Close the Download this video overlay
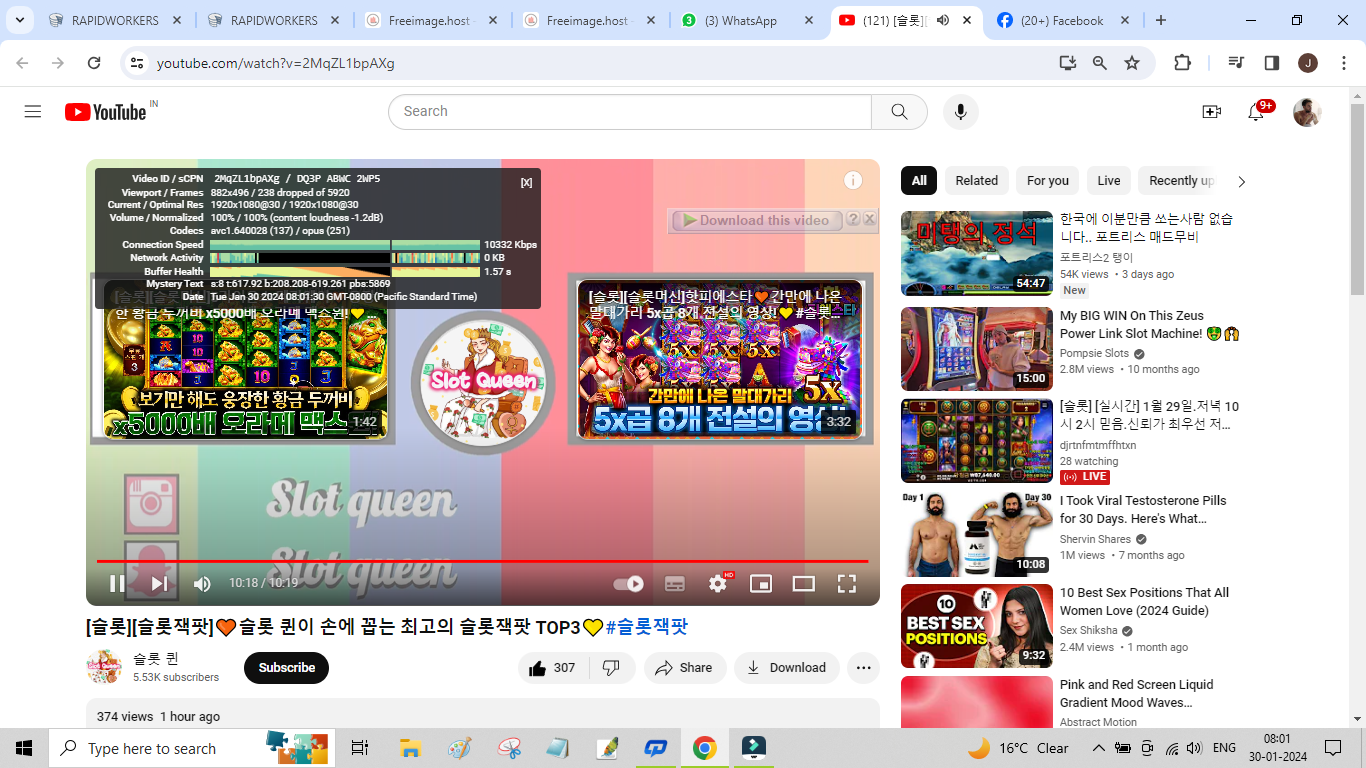 [x=869, y=219]
